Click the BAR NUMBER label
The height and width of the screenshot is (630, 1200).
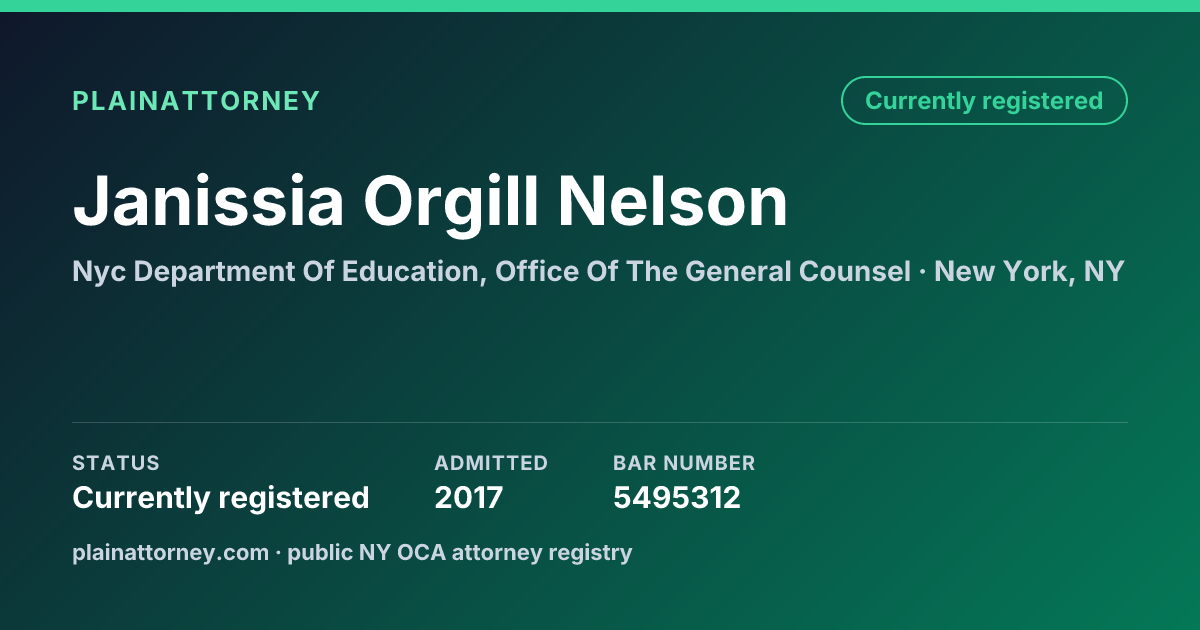click(x=684, y=463)
